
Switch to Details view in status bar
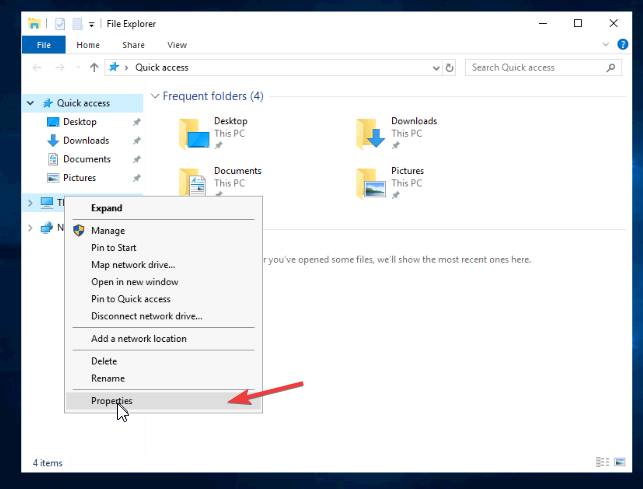tap(602, 462)
